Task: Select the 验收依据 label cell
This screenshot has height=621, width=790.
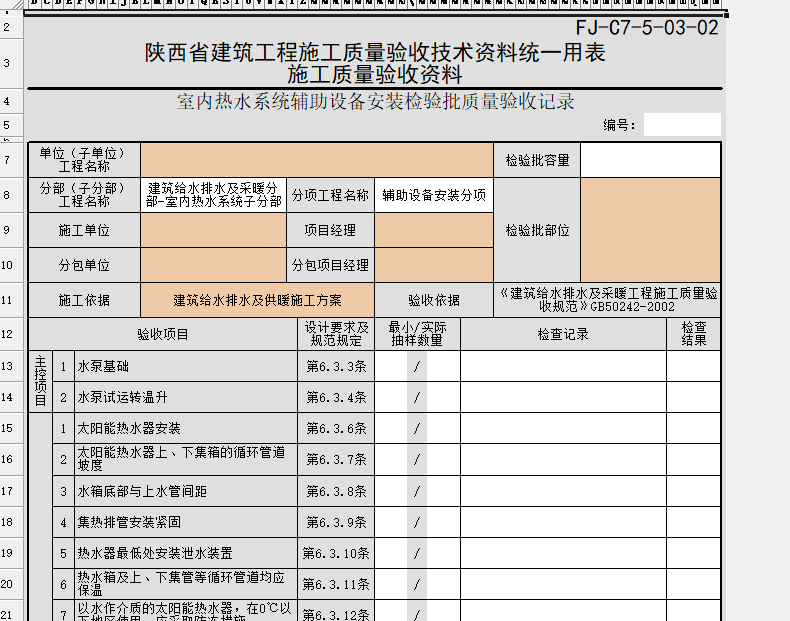Action: pyautogui.click(x=434, y=300)
